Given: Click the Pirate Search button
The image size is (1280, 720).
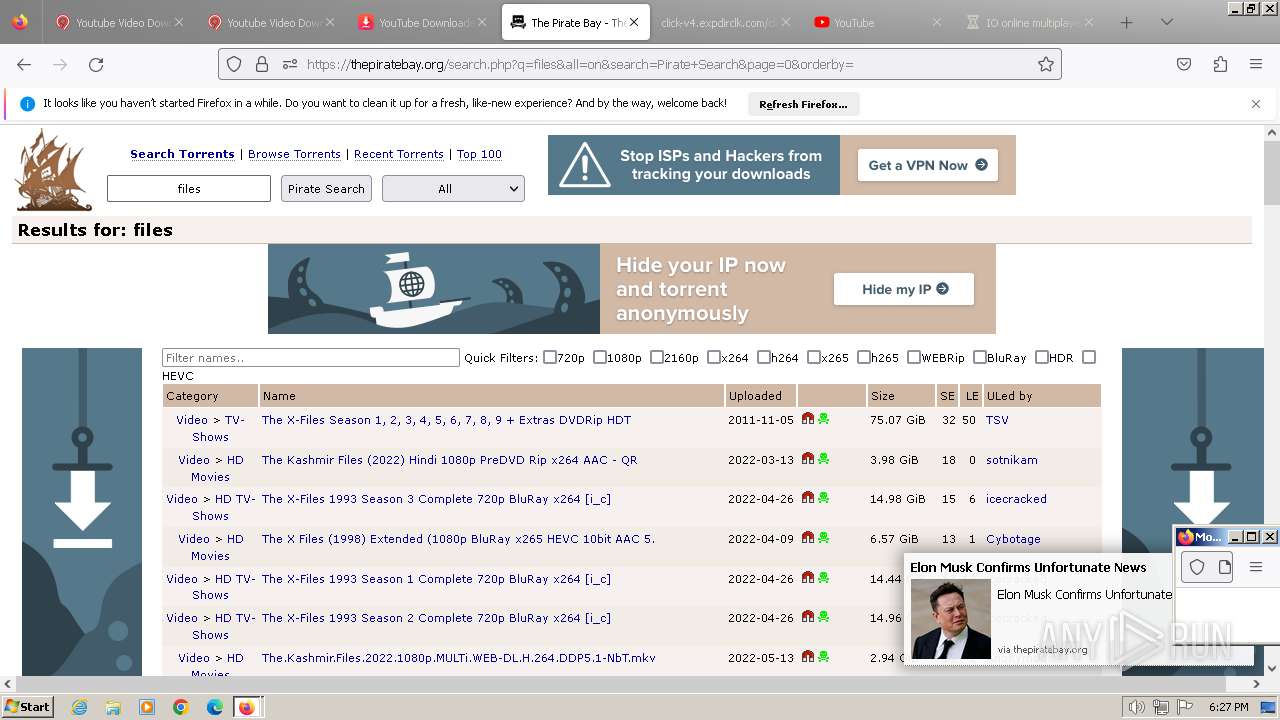Looking at the screenshot, I should pyautogui.click(x=326, y=188).
